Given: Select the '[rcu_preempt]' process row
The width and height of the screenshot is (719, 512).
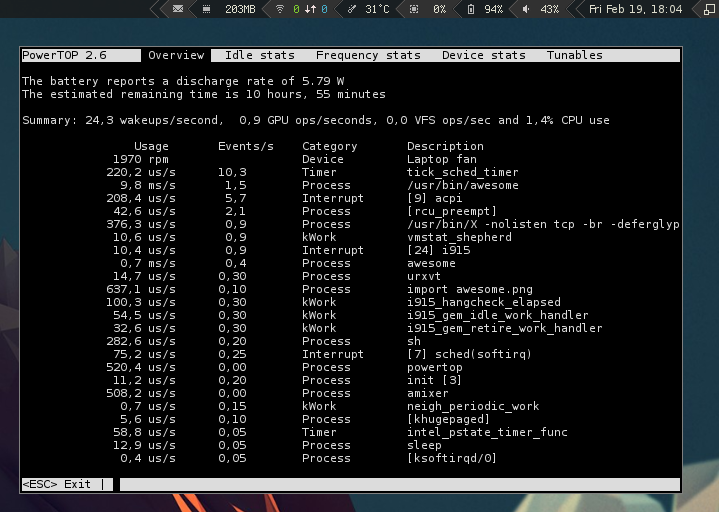Looking at the screenshot, I should 351,211.
